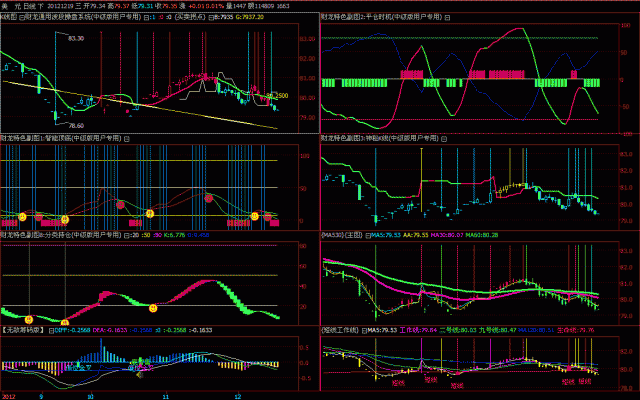Expand box after 波段操盘系统 indicator title

point(144,18)
